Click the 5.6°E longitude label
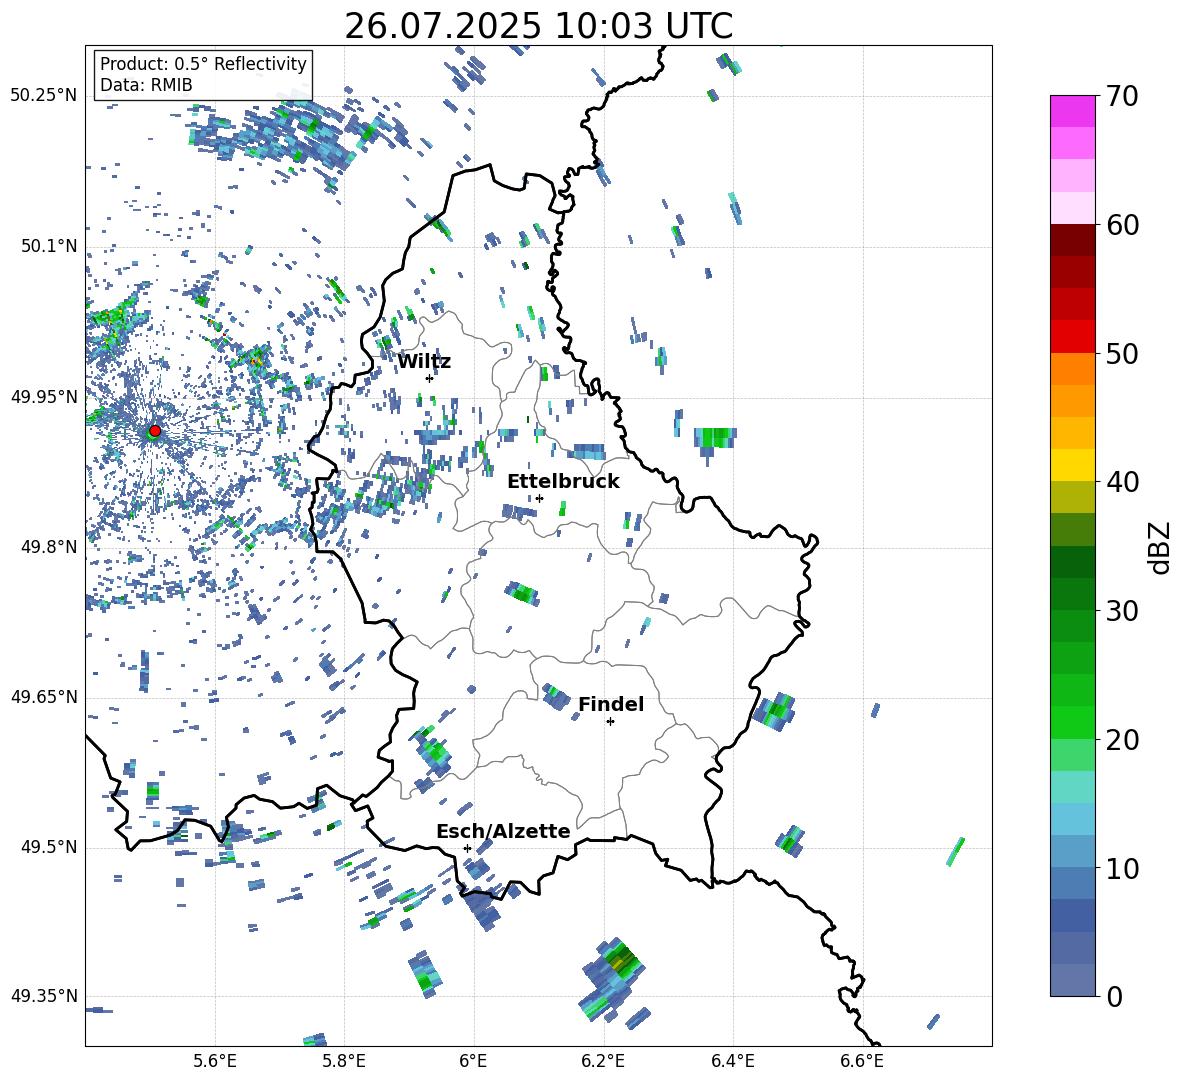The height and width of the screenshot is (1081, 1184). point(215,1061)
